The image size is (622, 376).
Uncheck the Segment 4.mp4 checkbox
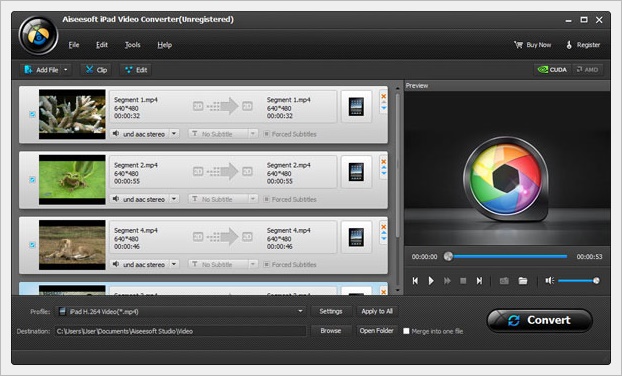click(x=33, y=245)
